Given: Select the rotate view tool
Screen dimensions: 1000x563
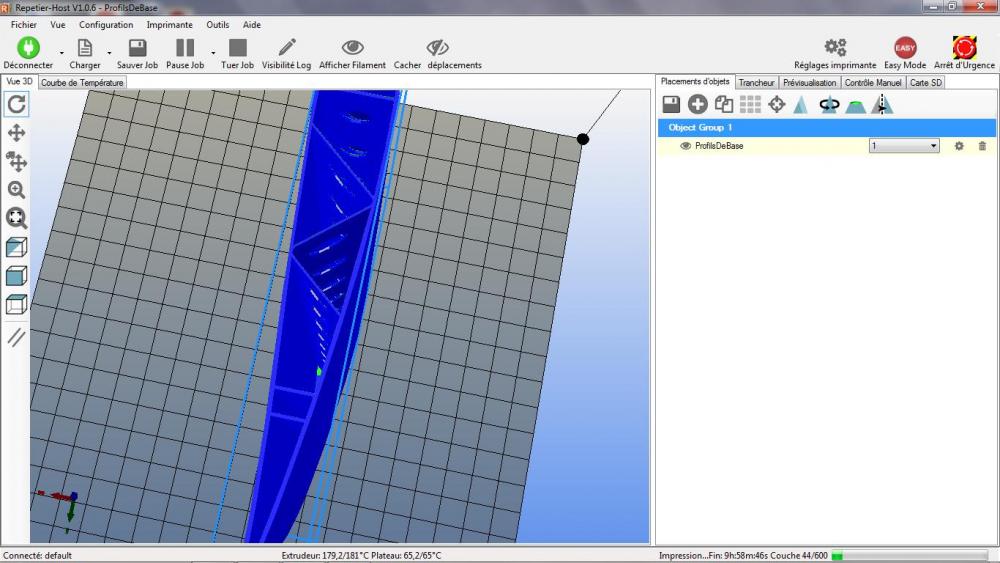Looking at the screenshot, I should 16,104.
